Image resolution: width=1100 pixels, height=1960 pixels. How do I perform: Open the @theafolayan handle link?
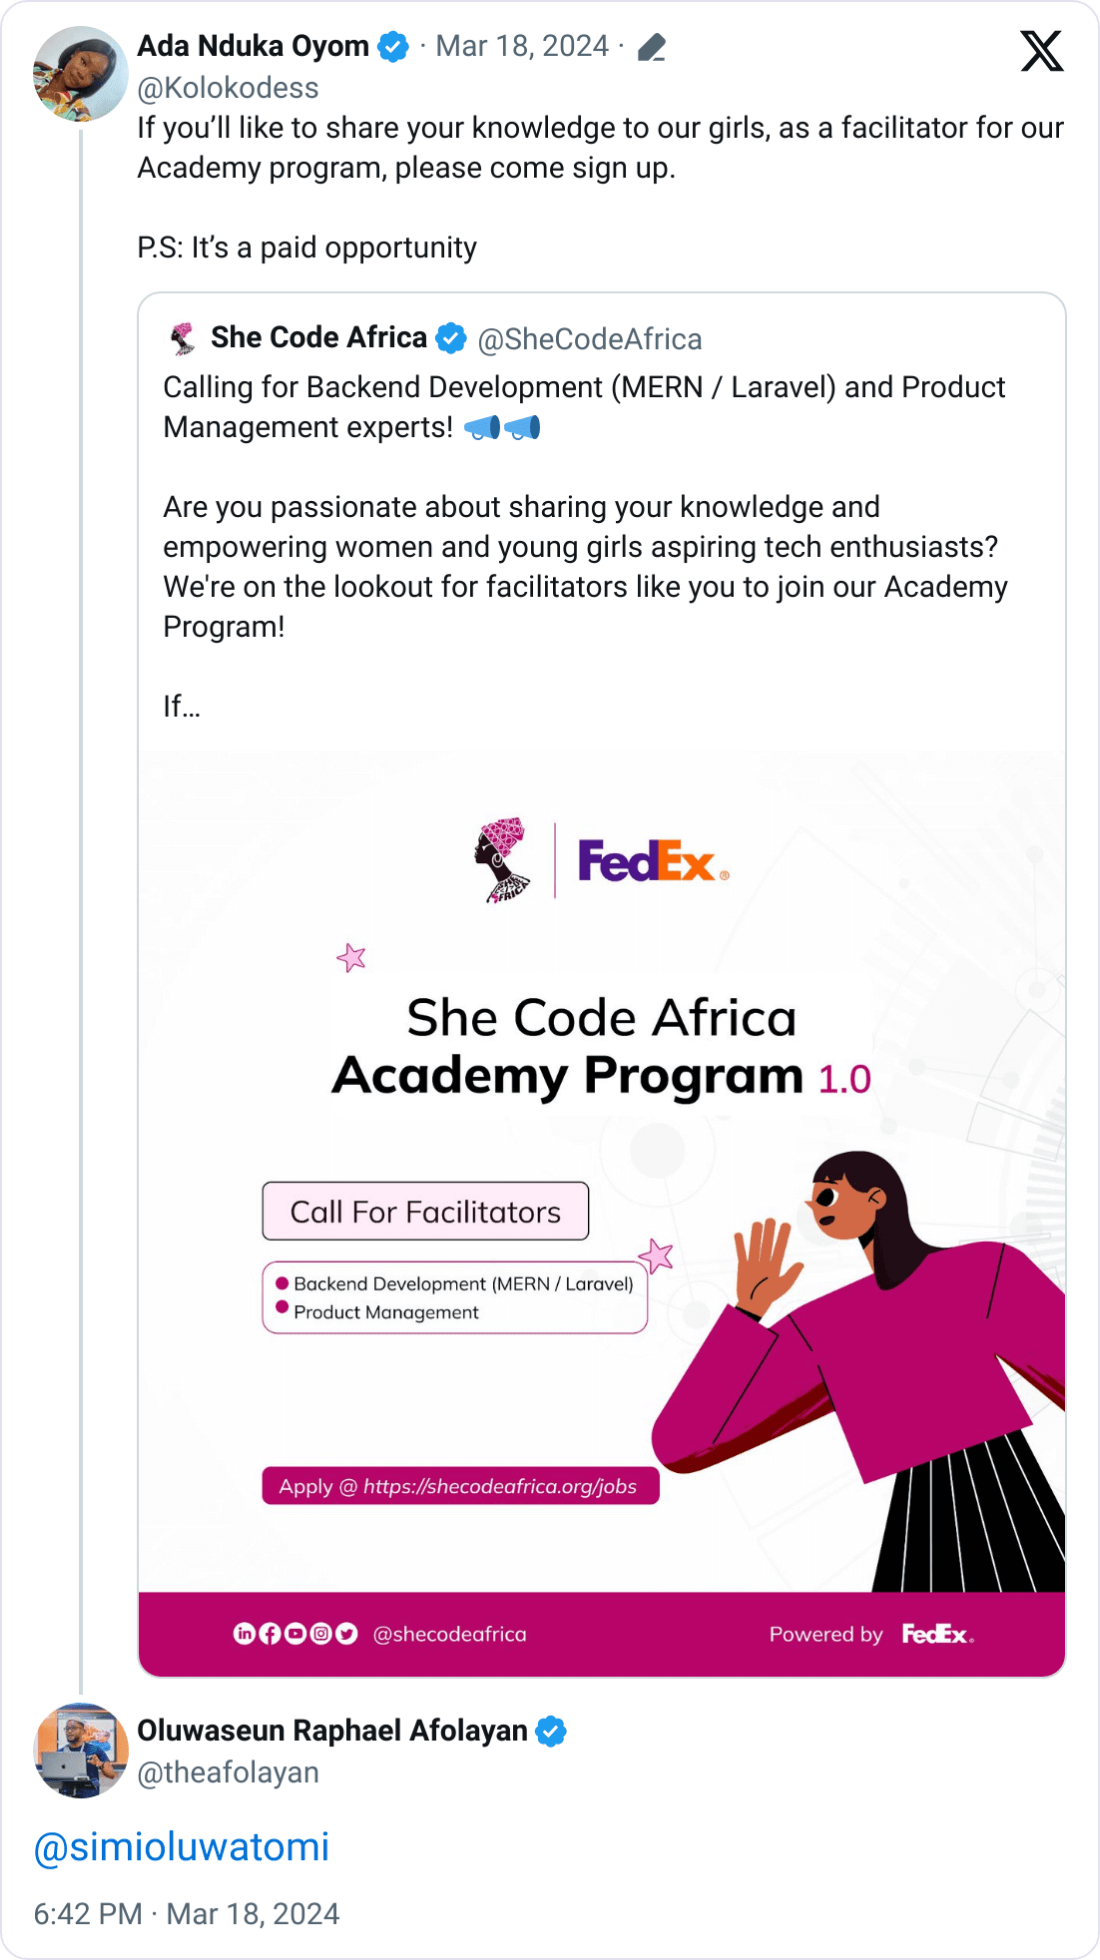[227, 1771]
